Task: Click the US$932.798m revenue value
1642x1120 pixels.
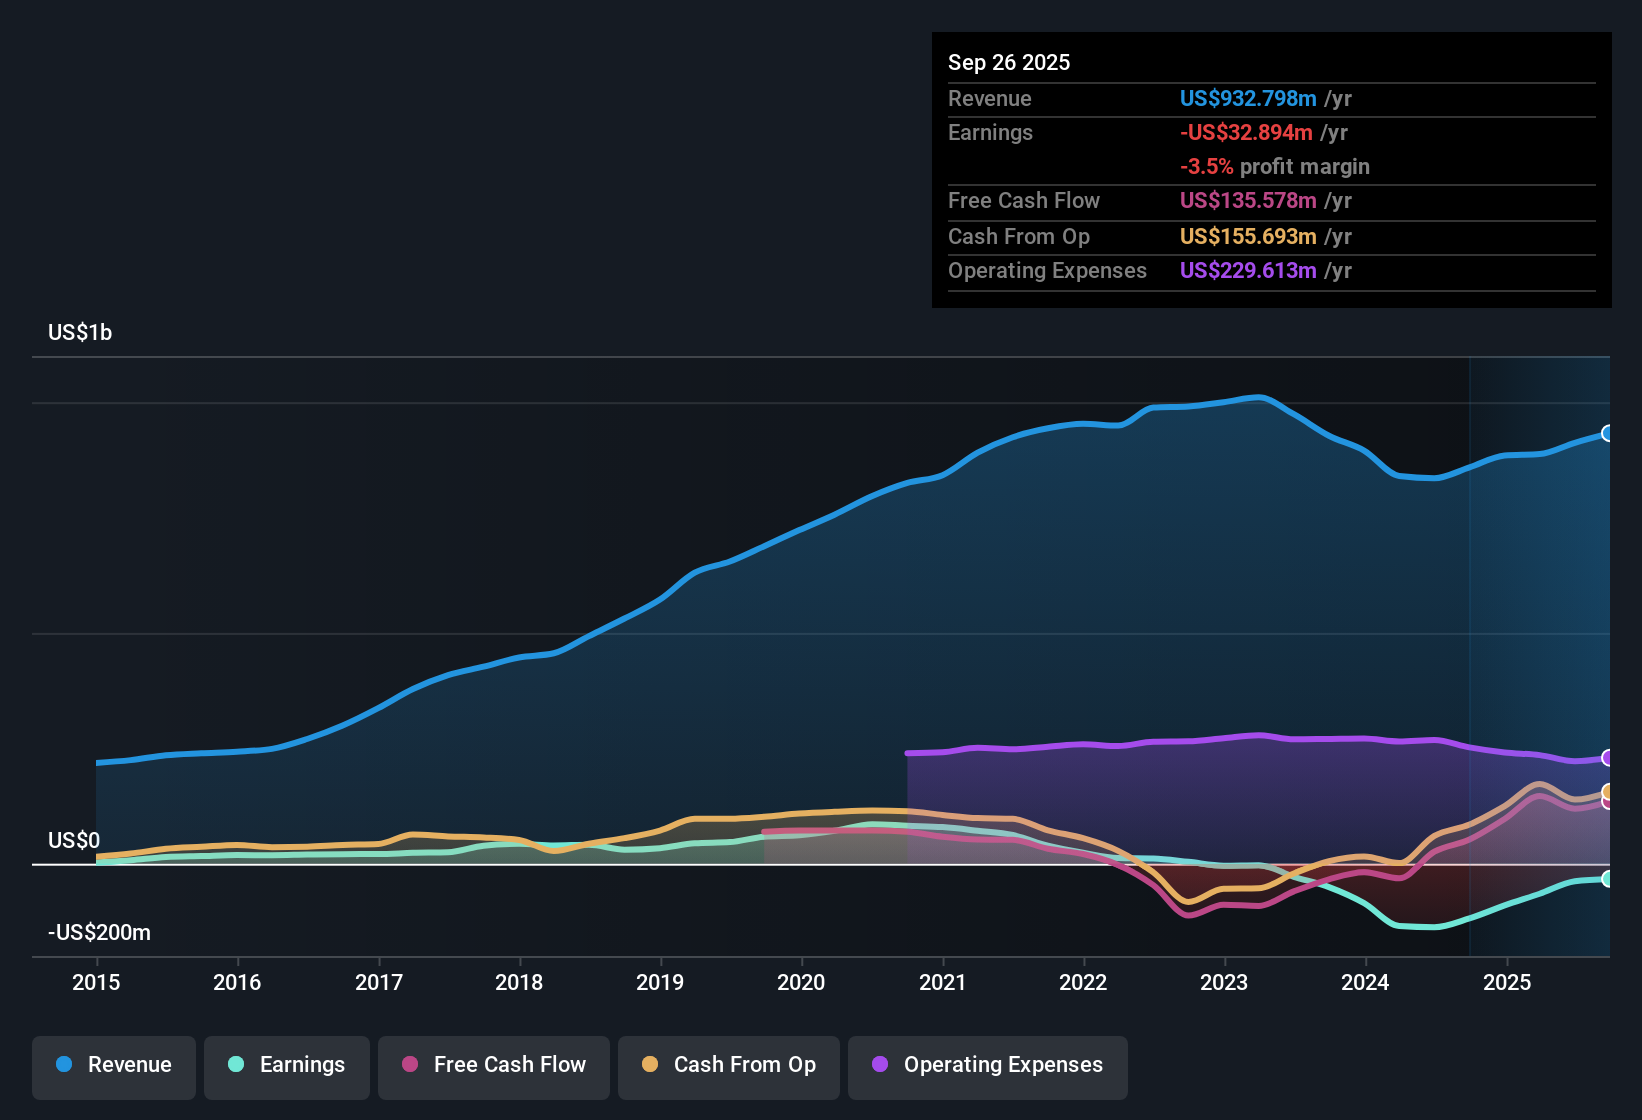Action: (x=1248, y=98)
